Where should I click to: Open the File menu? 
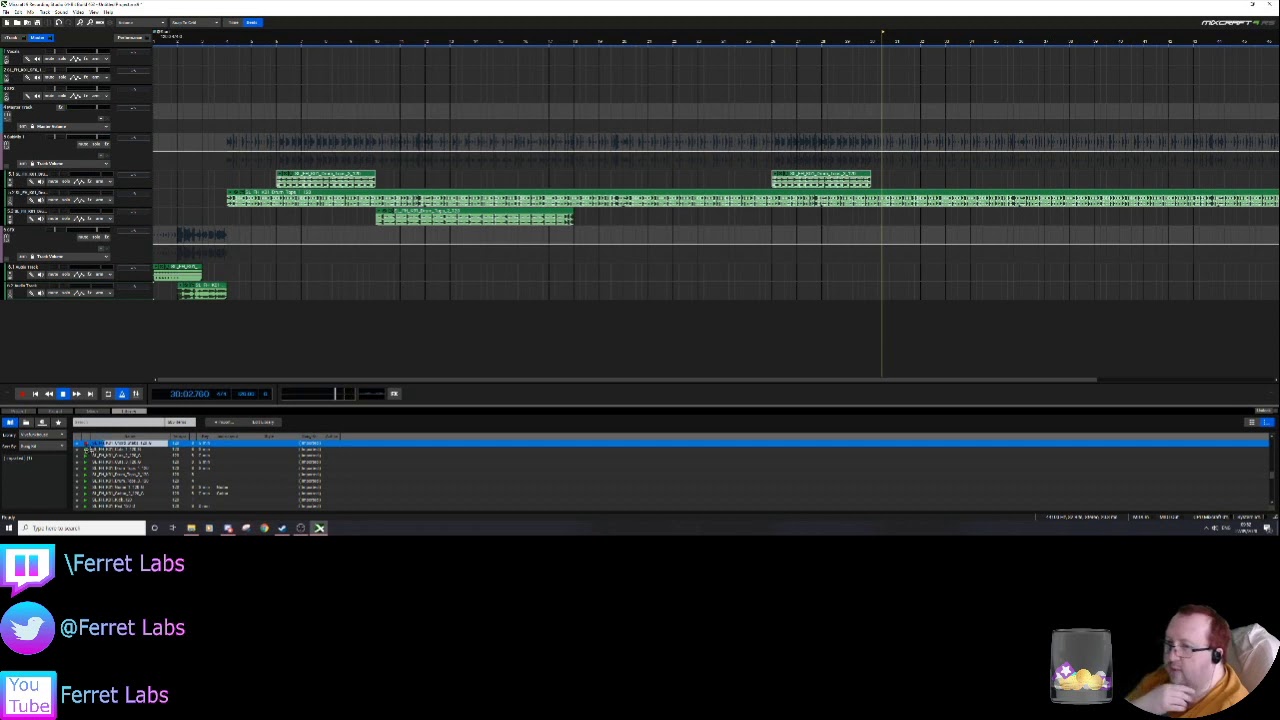coord(7,12)
